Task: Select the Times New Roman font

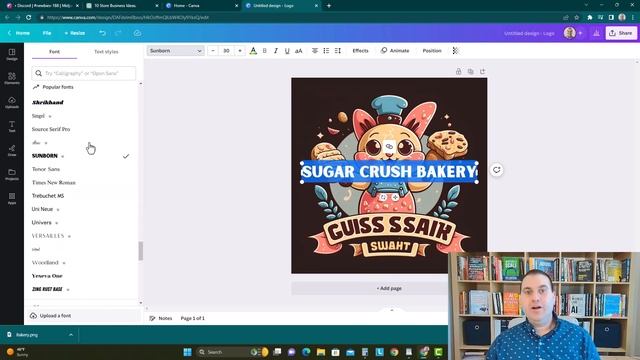Action: [53, 182]
